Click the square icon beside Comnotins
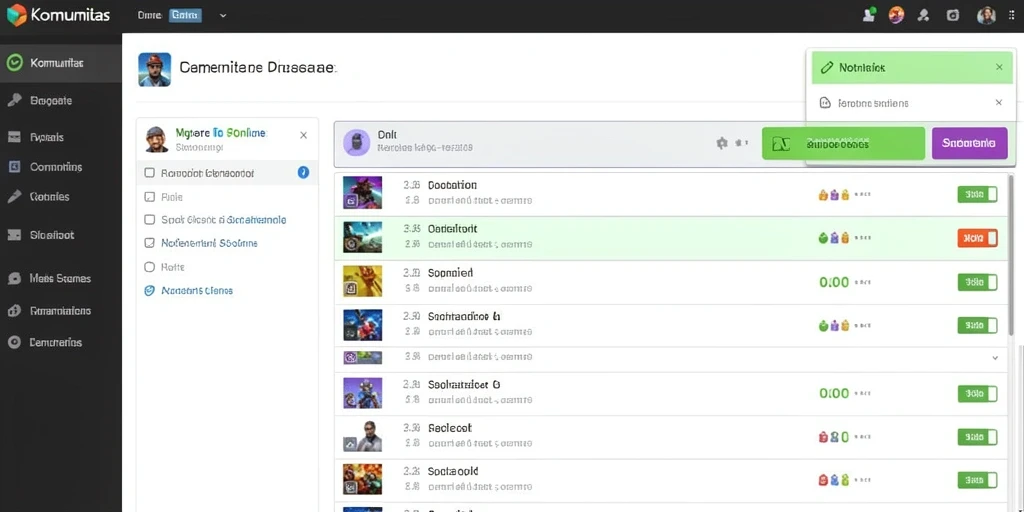 click(x=14, y=167)
